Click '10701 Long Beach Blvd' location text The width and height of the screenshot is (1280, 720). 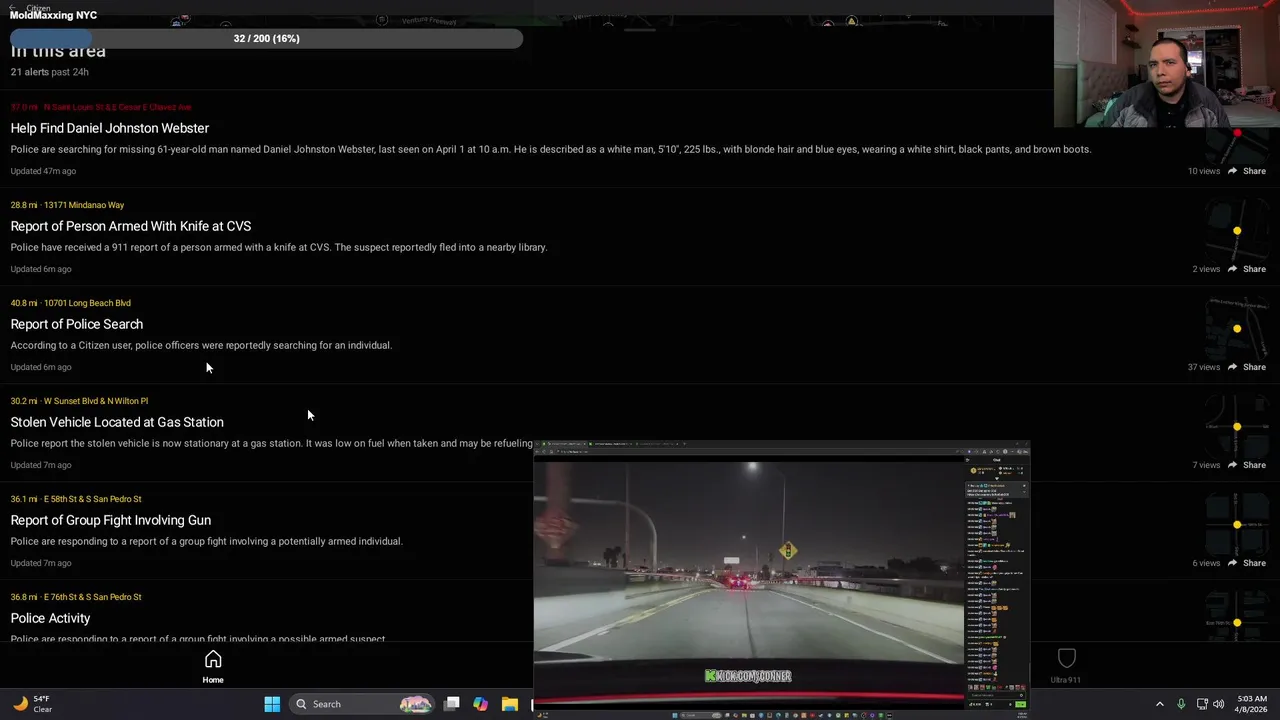tap(87, 303)
